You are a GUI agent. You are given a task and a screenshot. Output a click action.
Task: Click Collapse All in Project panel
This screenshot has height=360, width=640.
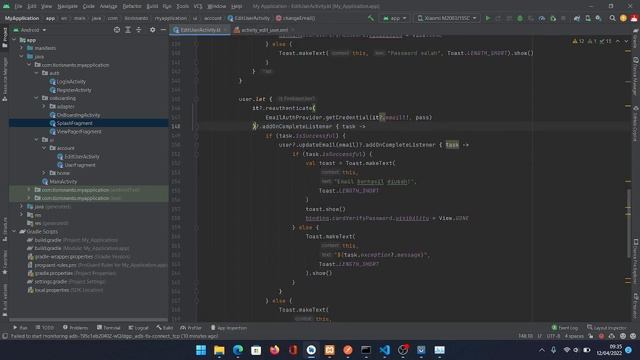tap(139, 30)
